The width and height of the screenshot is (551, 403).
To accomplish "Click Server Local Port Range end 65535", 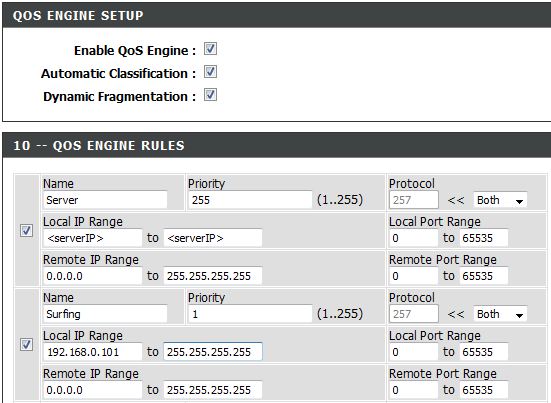I will pos(484,238).
